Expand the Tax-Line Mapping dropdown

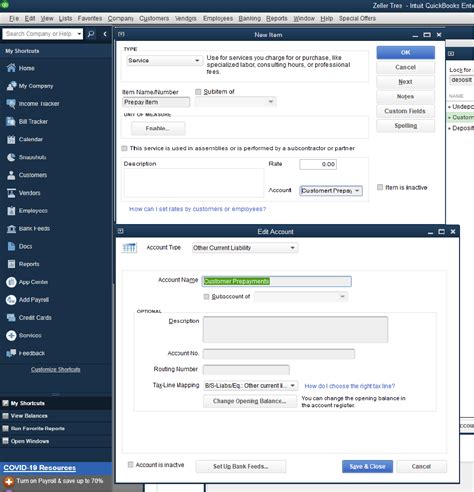(250, 386)
